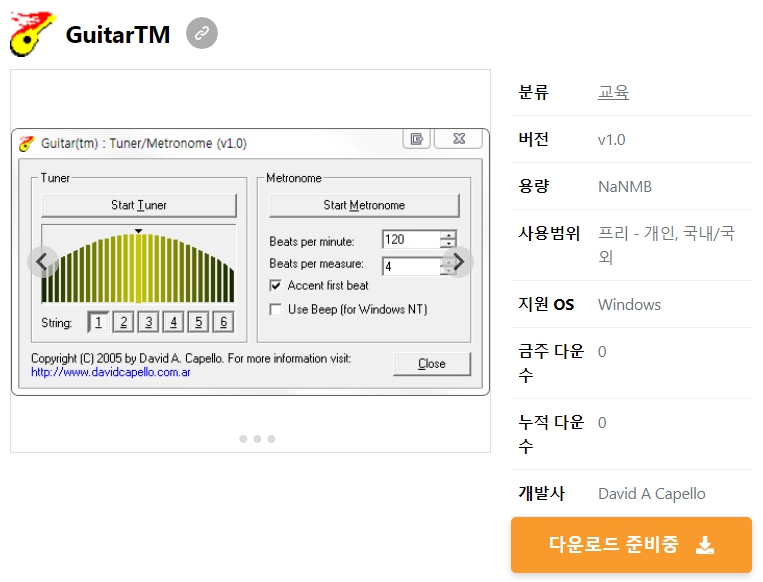The width and height of the screenshot is (763, 582).
Task: Click the developer name David A Capello
Action: (x=652, y=493)
